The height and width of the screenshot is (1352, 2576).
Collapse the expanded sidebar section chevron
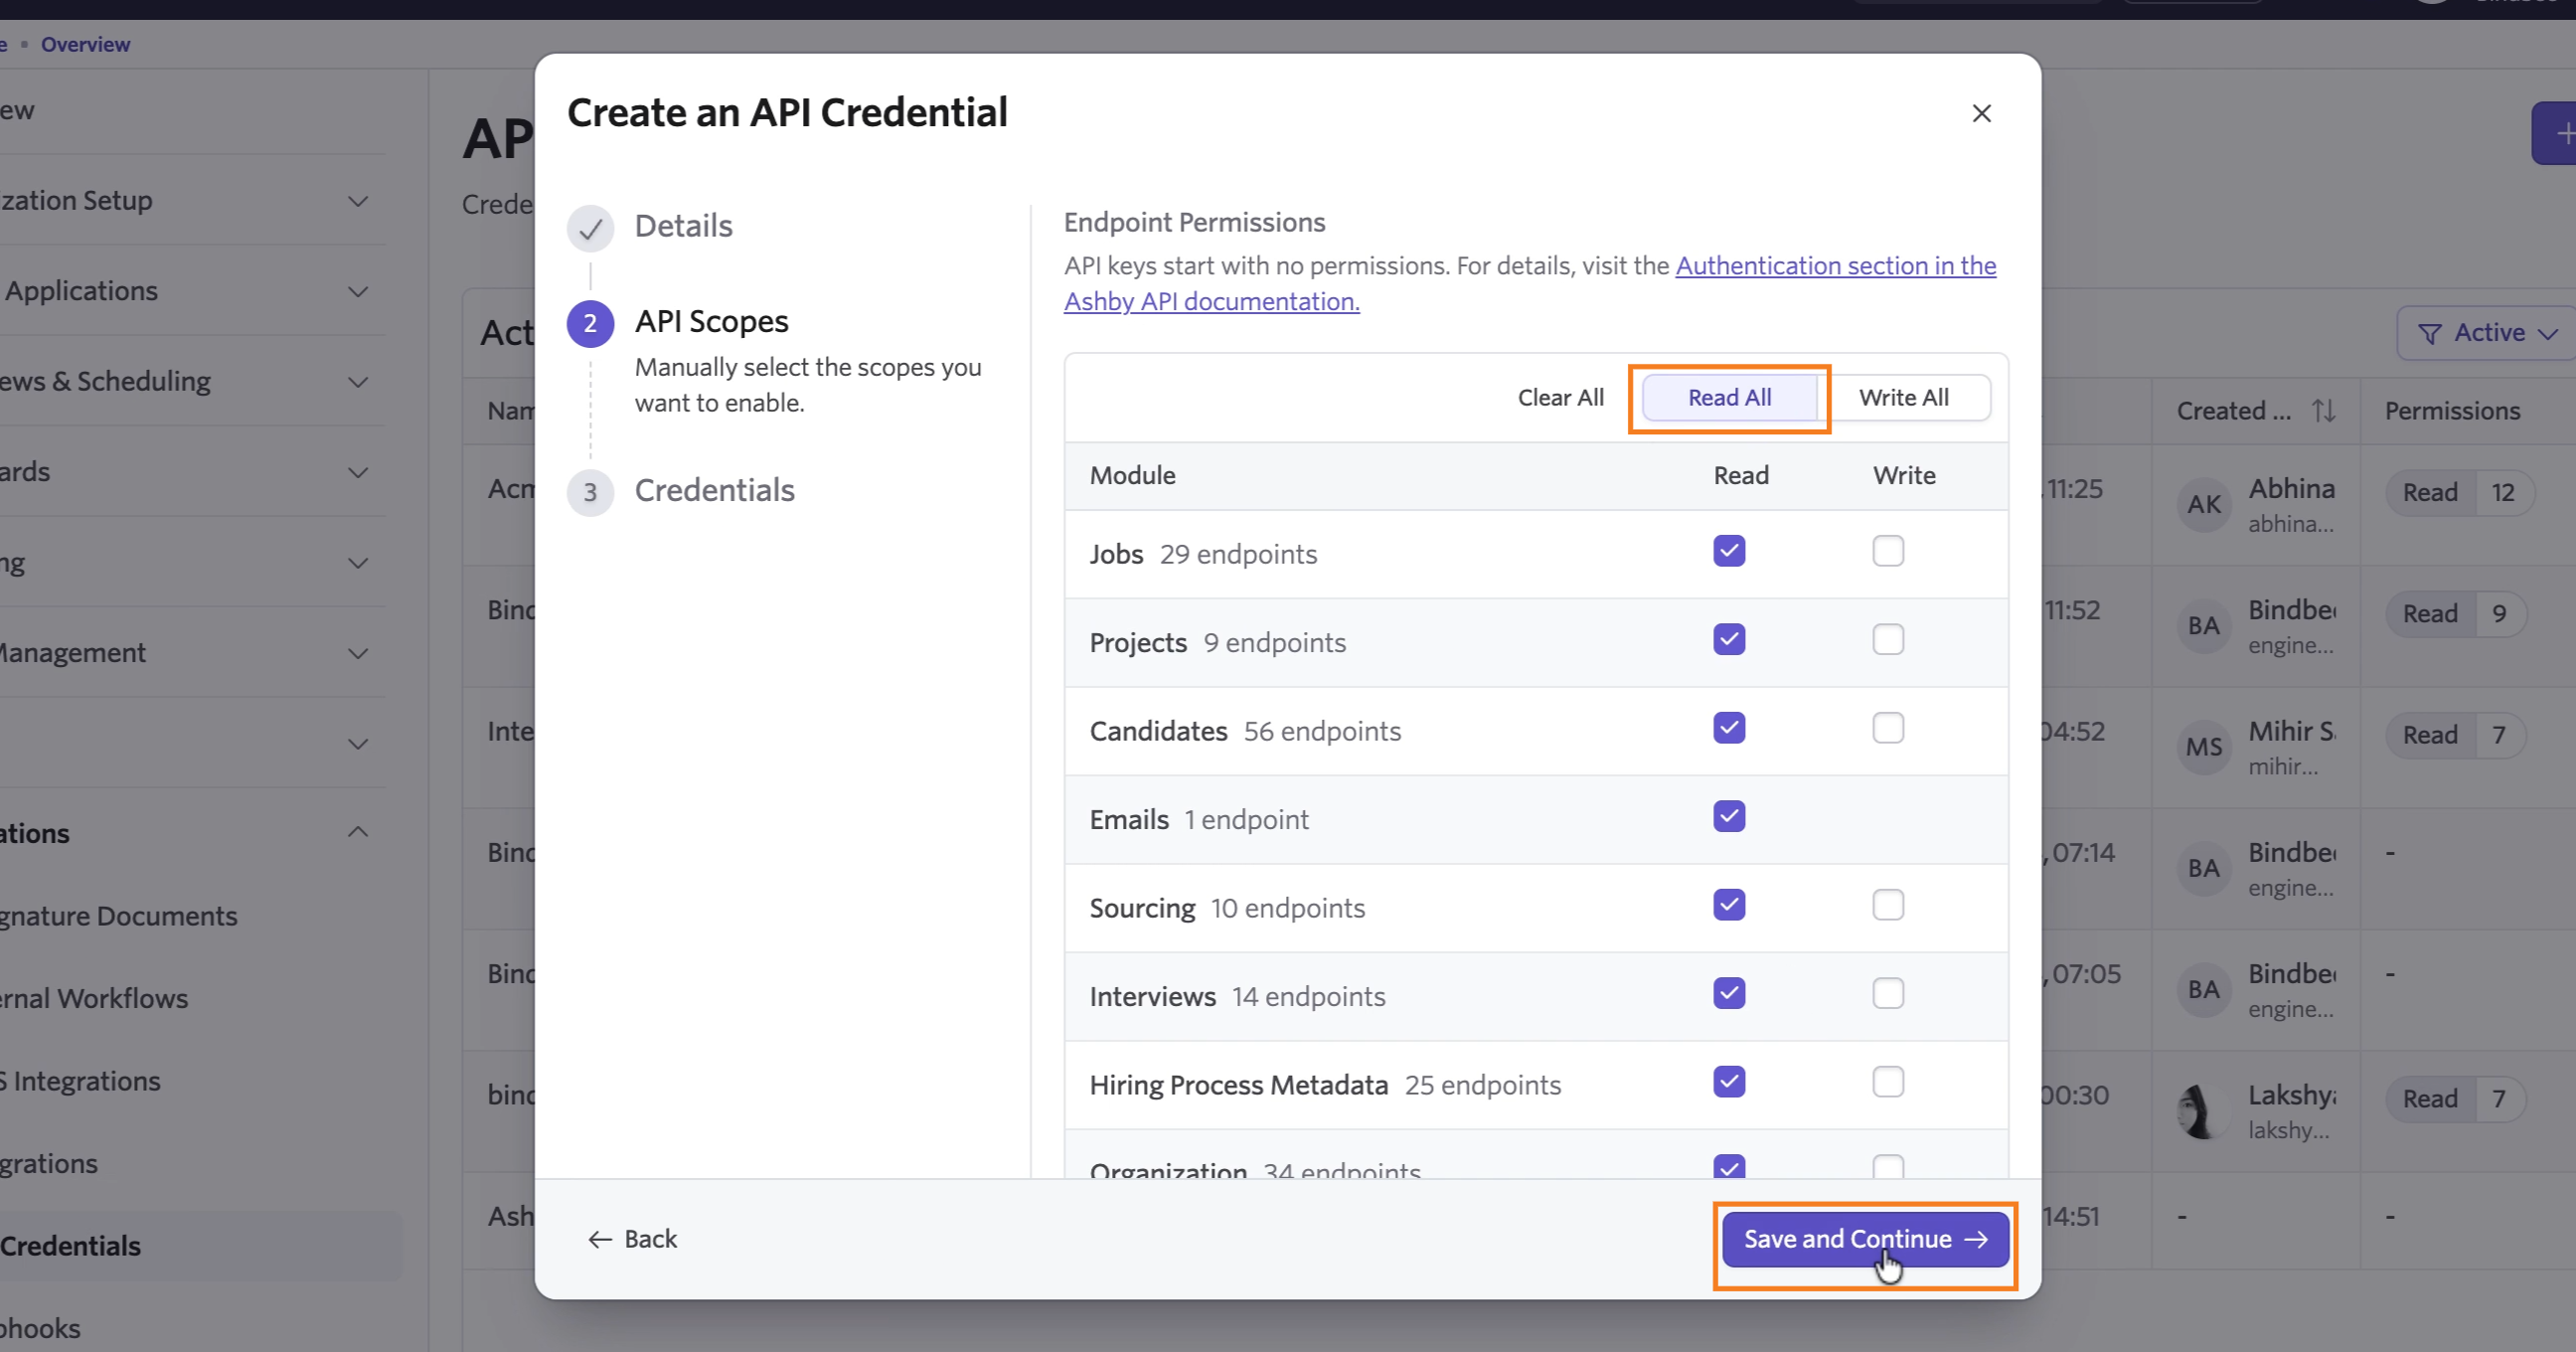(358, 832)
